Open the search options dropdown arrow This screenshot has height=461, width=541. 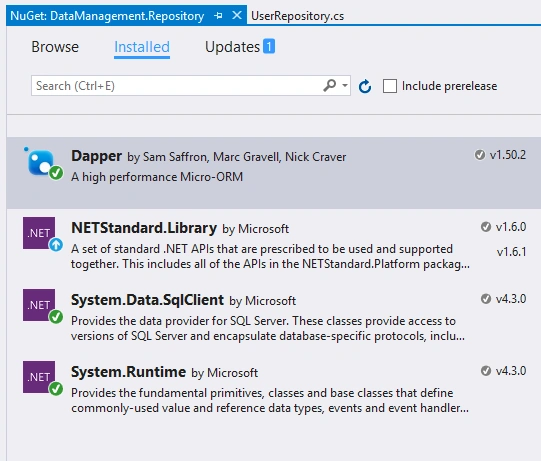[x=344, y=85]
